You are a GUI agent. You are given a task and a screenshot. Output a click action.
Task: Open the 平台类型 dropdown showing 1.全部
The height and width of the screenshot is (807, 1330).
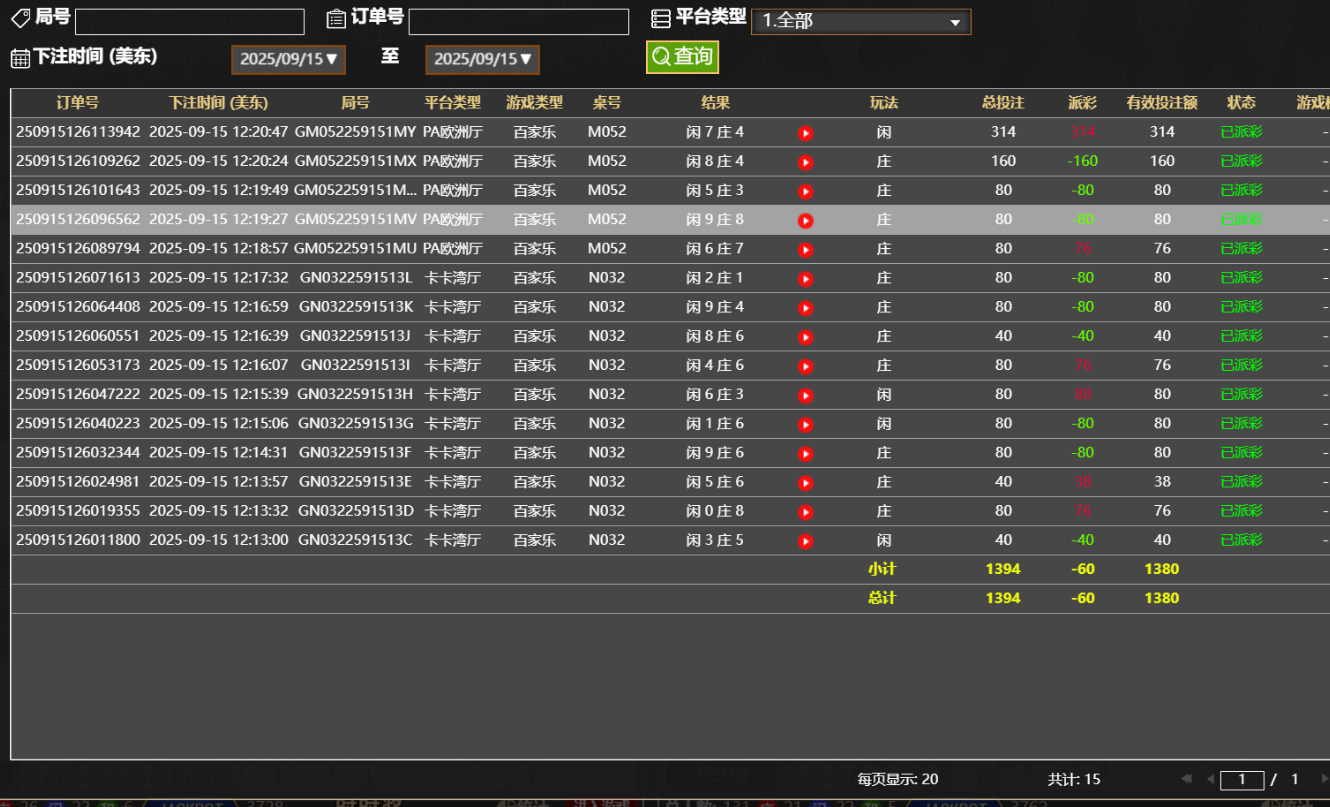tap(860, 21)
